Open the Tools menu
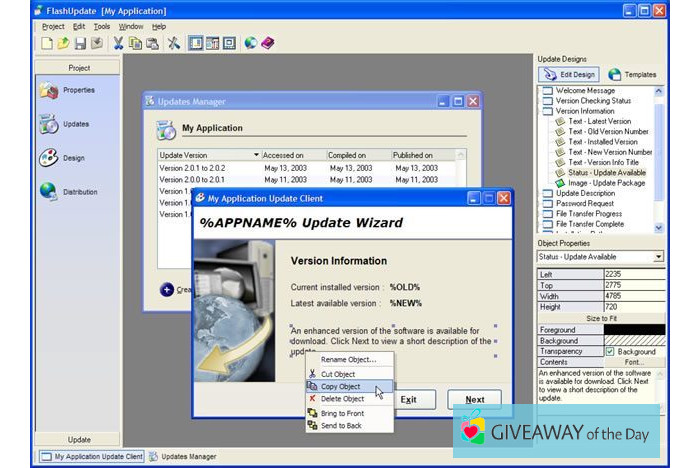 click(x=102, y=26)
